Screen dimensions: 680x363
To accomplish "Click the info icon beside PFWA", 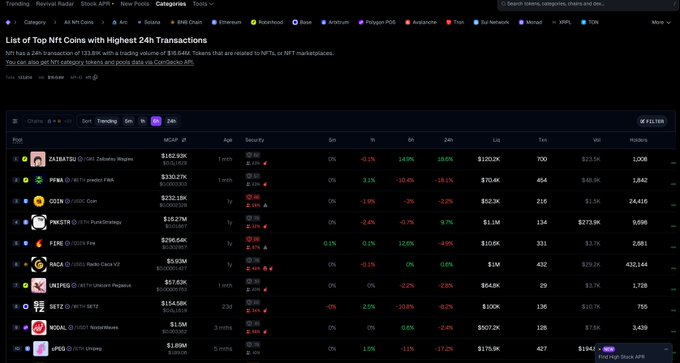I will coord(67,180).
